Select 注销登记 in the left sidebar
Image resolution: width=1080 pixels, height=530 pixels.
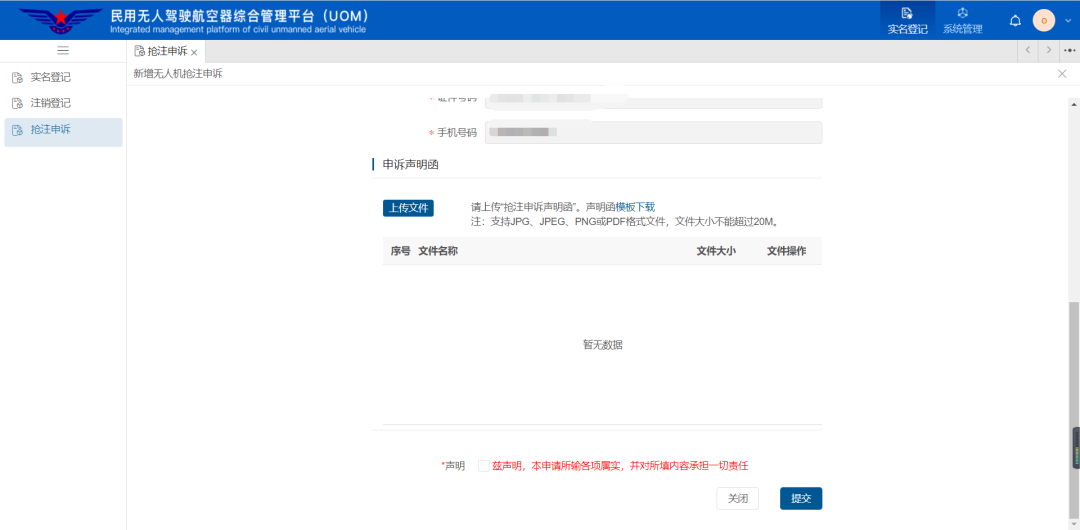(50, 103)
